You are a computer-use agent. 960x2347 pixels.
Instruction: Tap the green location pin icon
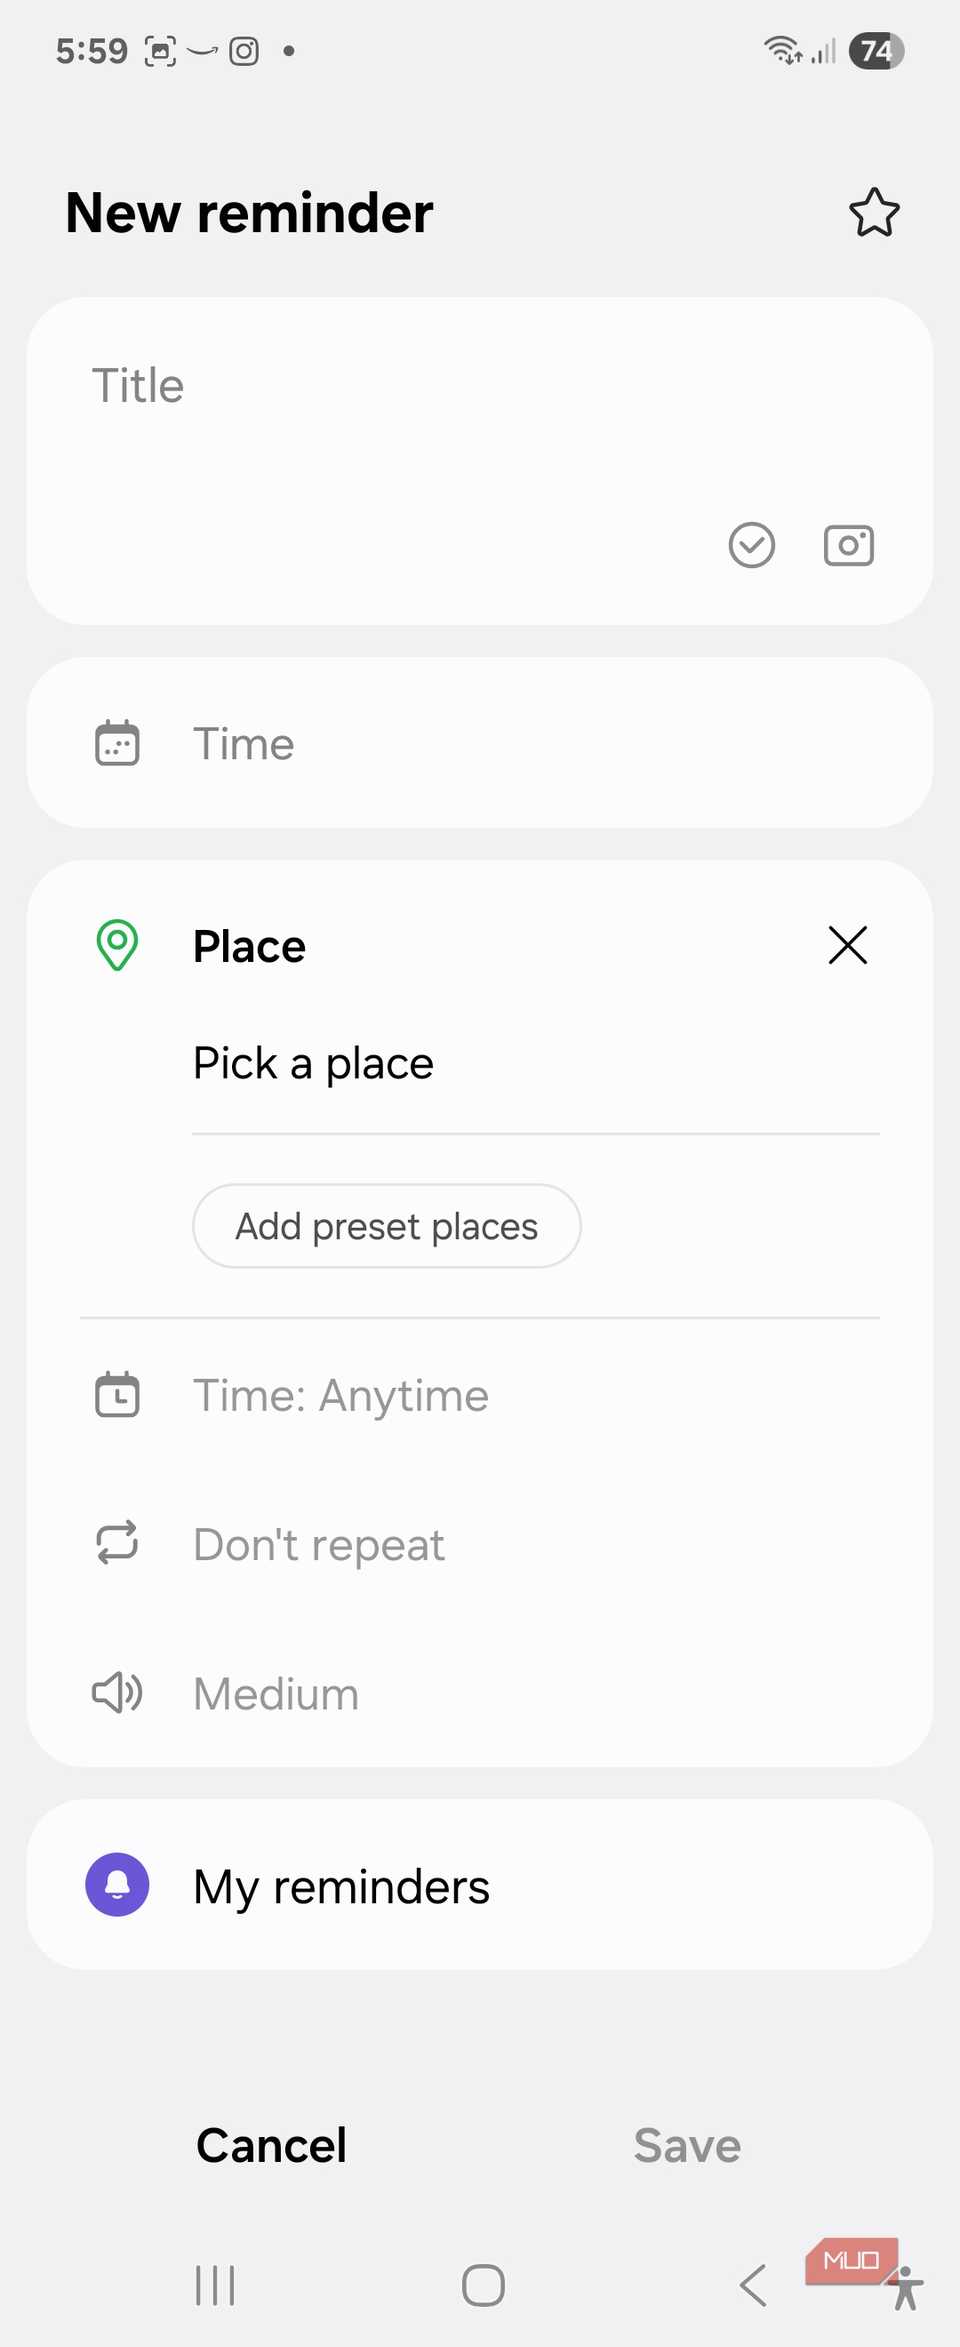[x=117, y=945]
